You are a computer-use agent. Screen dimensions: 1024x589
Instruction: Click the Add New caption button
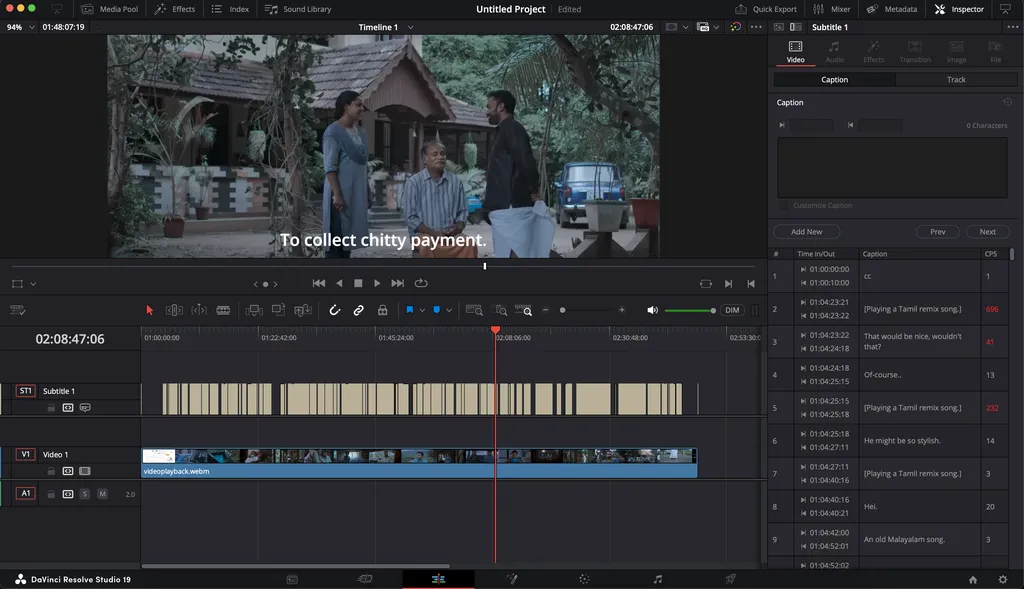(x=806, y=232)
